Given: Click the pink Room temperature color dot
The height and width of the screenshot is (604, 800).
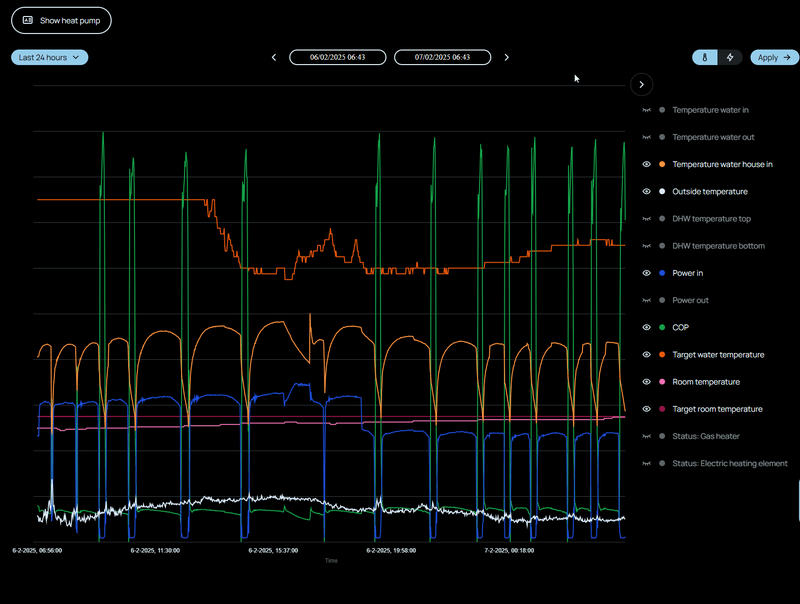Looking at the screenshot, I should [x=662, y=382].
